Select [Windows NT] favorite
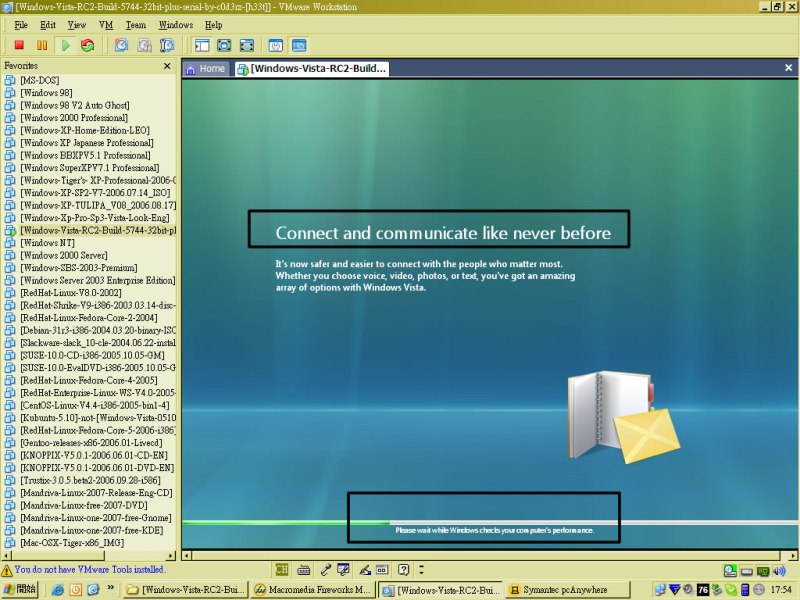 47,243
